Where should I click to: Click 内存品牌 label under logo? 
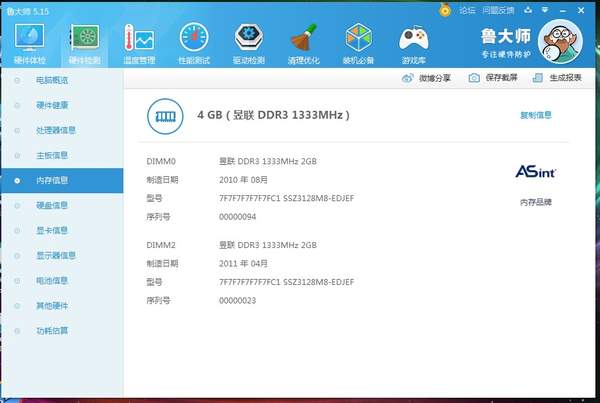(x=536, y=202)
